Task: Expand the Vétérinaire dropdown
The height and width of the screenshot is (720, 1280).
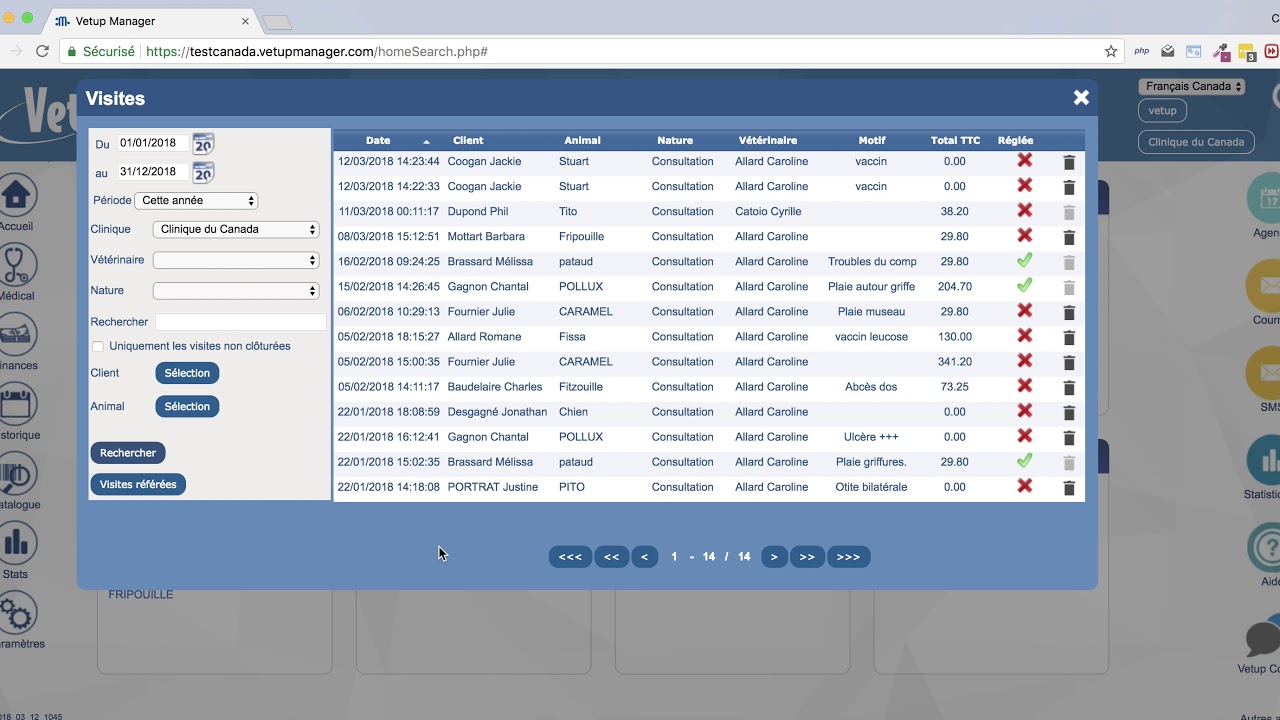Action: point(235,260)
